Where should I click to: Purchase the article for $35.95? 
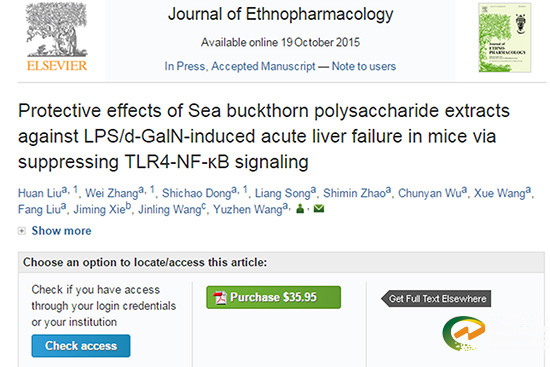273,298
